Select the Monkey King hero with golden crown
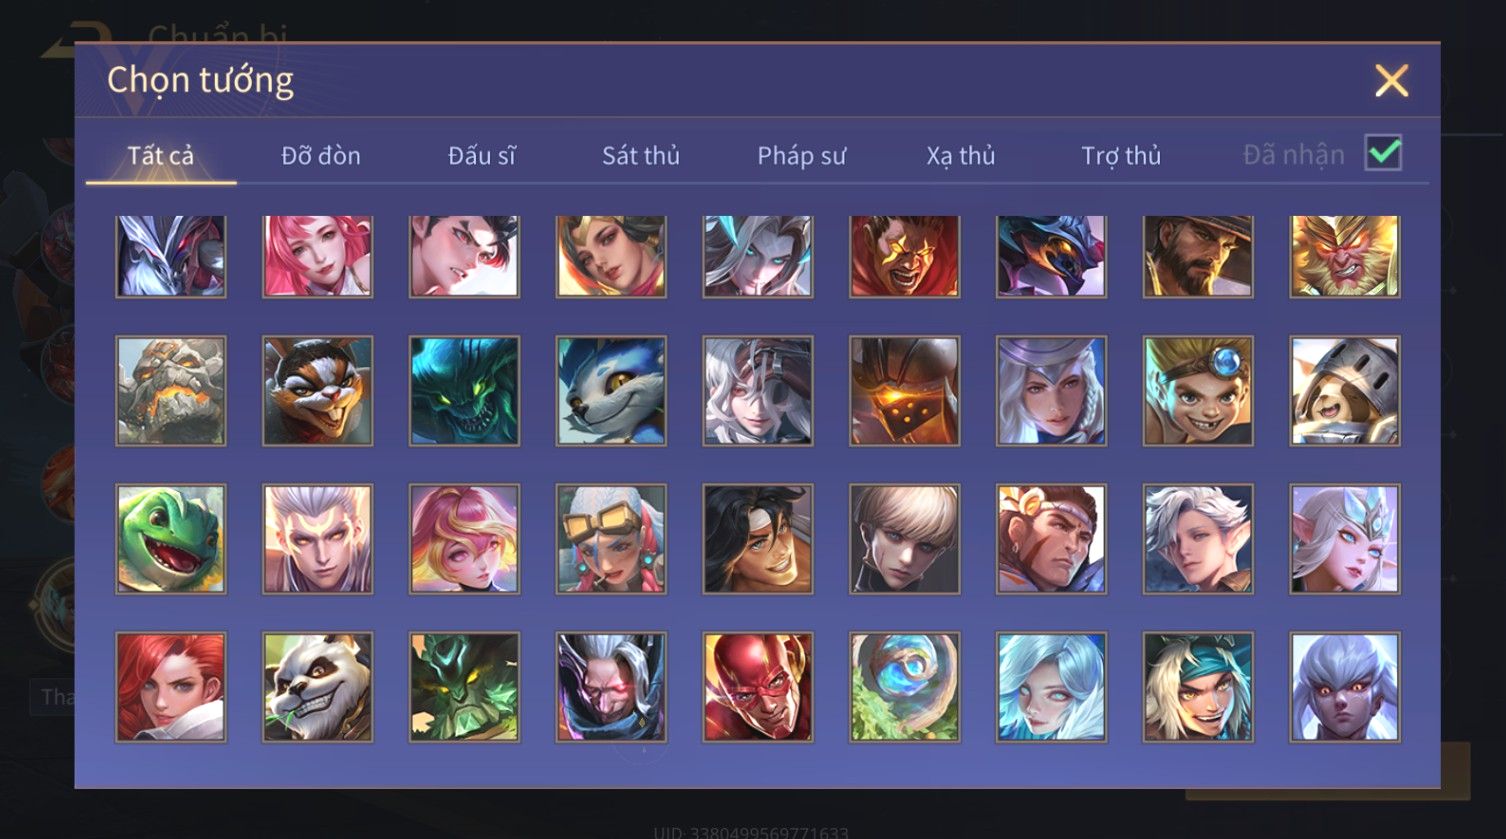The height and width of the screenshot is (839, 1506). point(1345,256)
